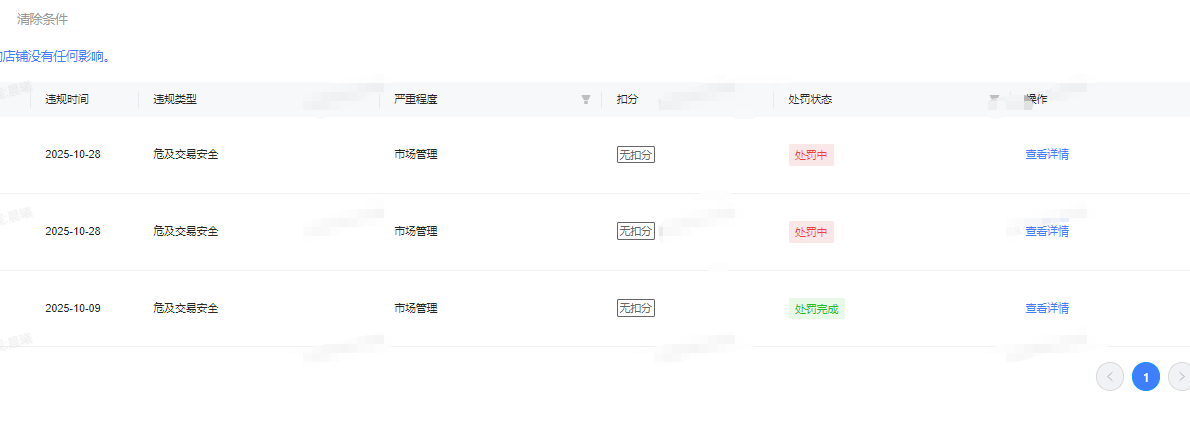The height and width of the screenshot is (422, 1190).
Task: Click the 处罚中 tag in first row
Action: point(811,155)
